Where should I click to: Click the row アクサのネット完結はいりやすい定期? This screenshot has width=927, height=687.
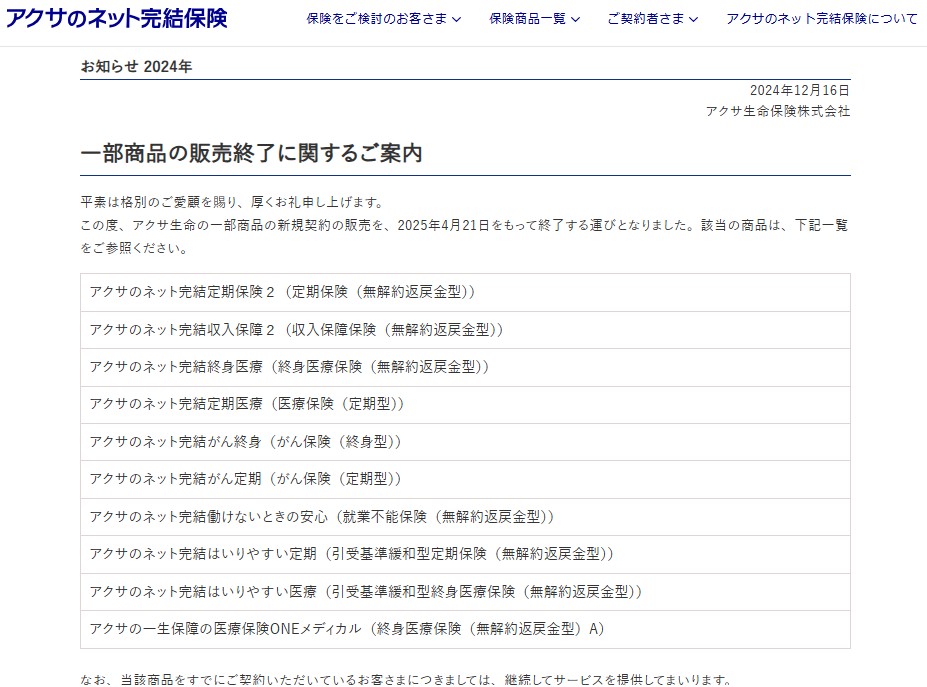(465, 555)
